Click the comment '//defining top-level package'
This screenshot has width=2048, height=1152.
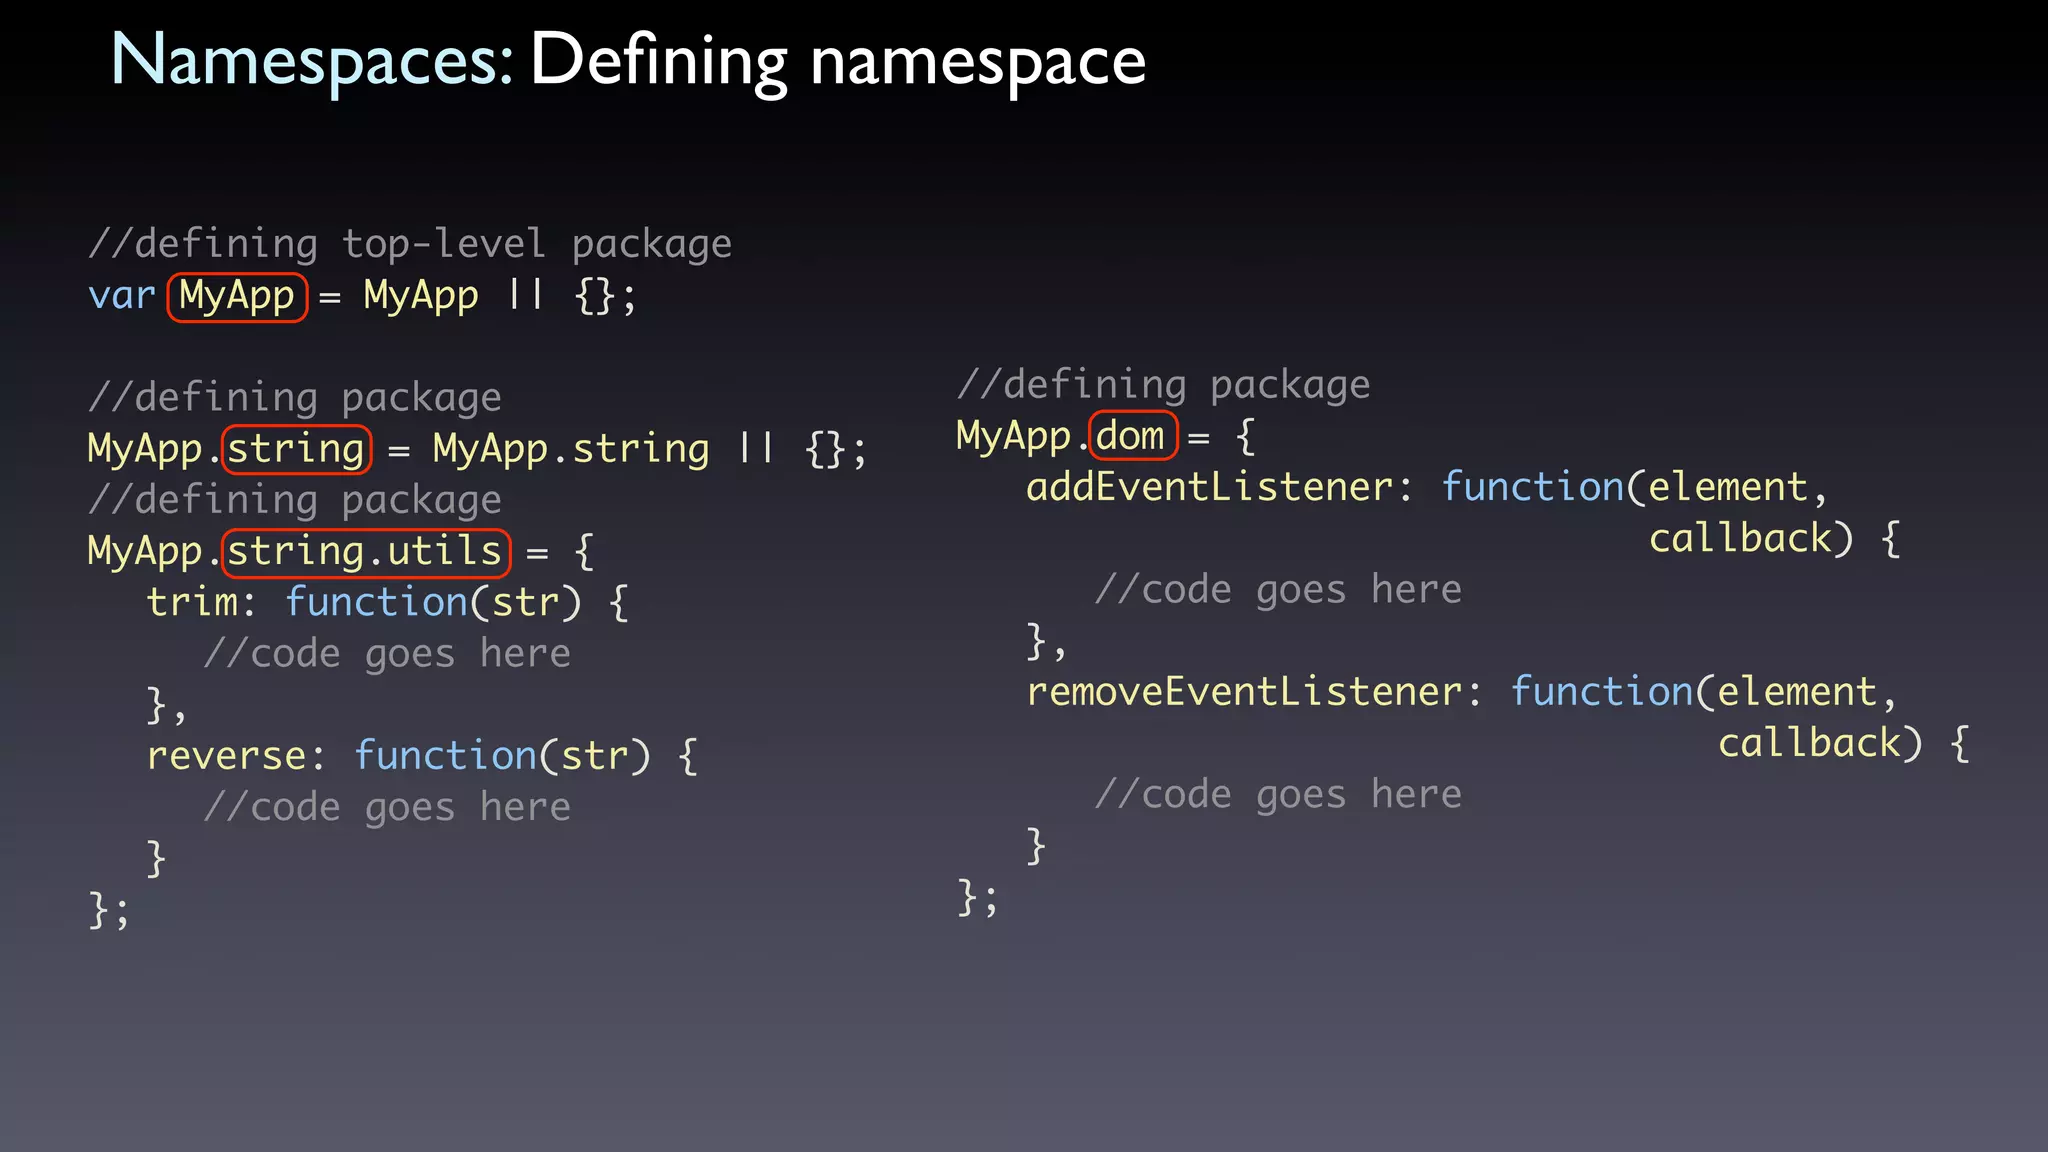[410, 244]
